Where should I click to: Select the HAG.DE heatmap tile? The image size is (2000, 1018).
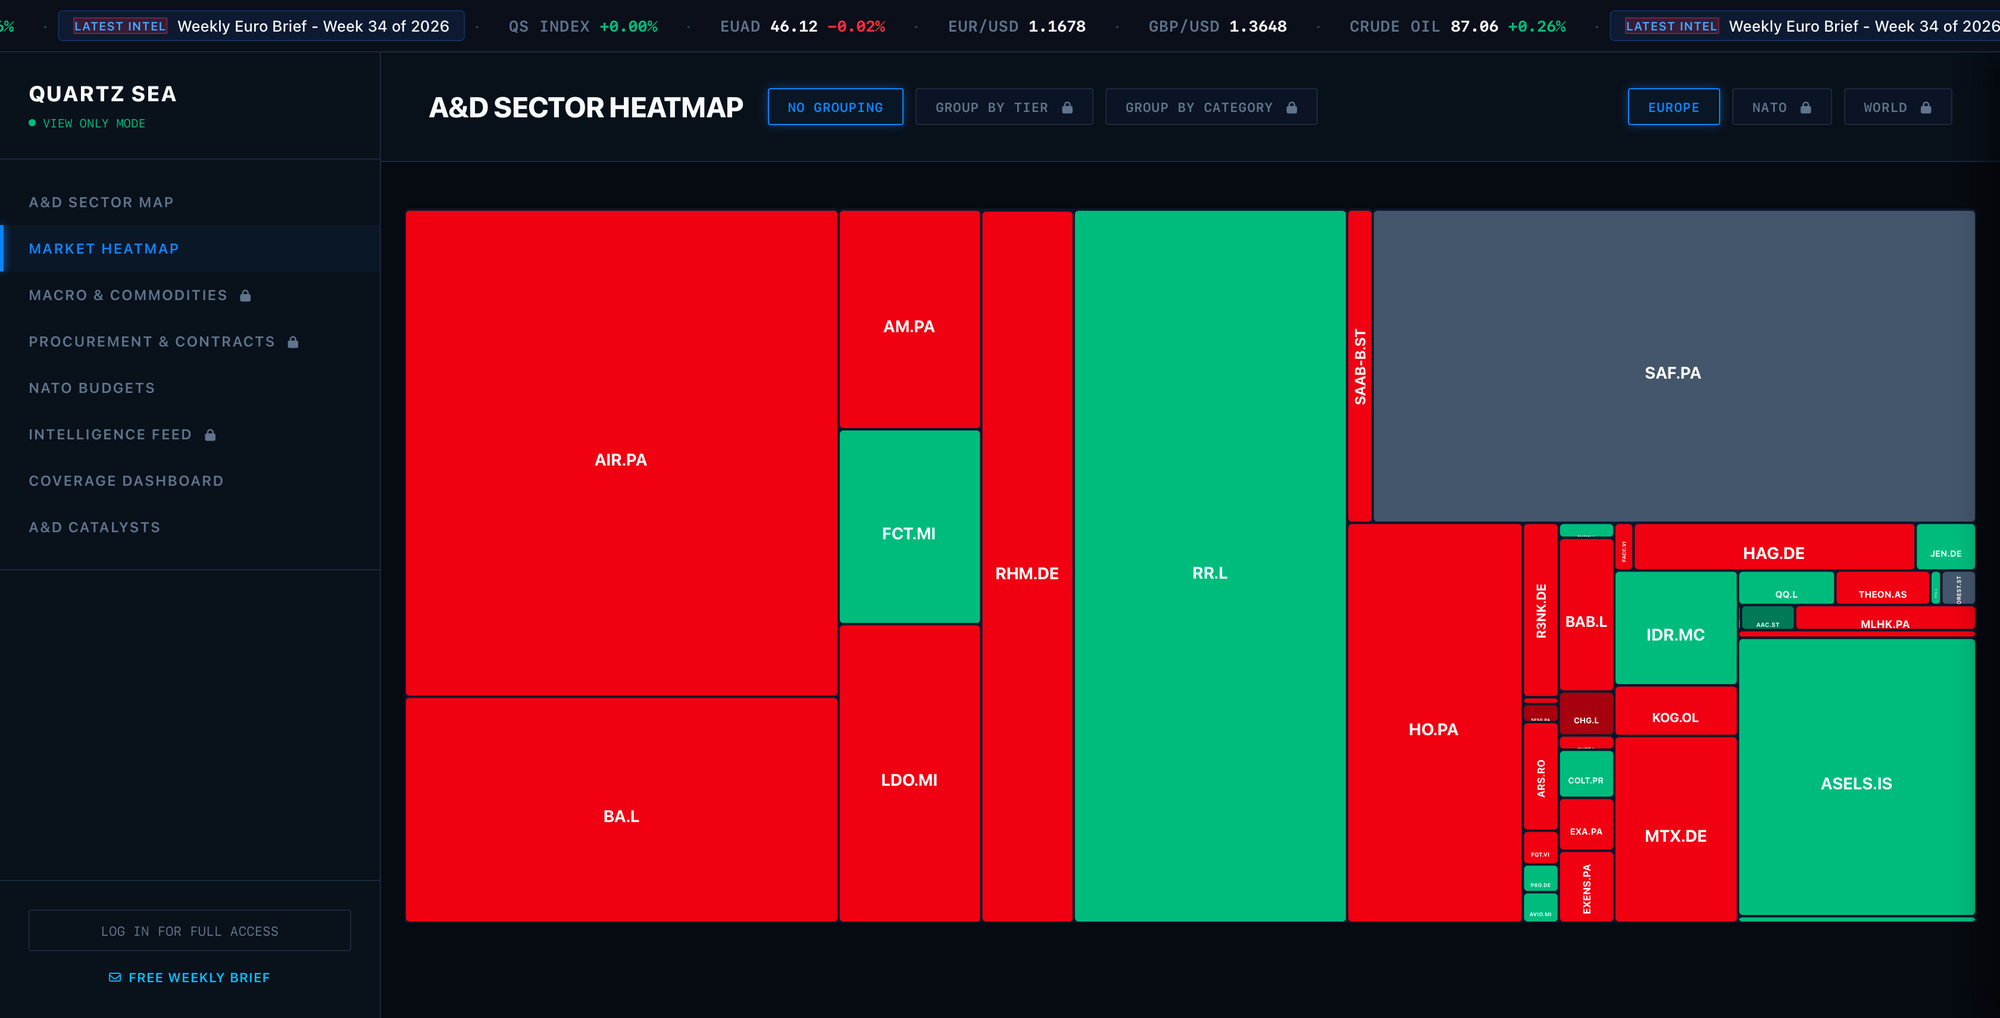pos(1774,547)
